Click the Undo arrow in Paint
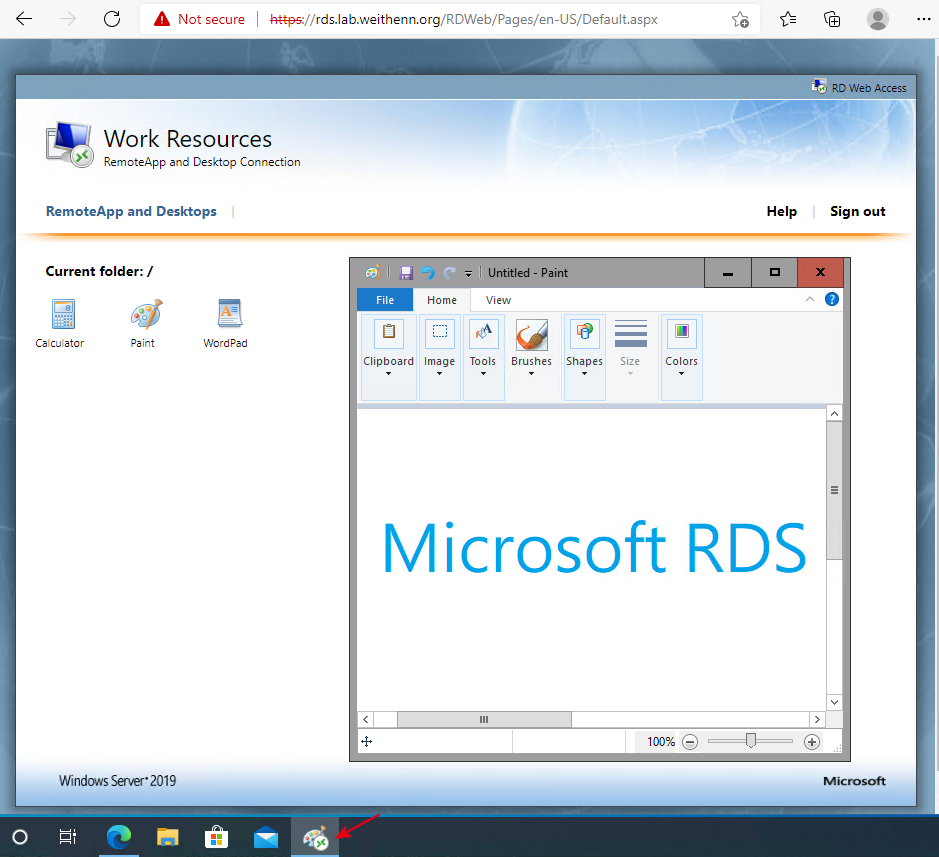 point(428,272)
